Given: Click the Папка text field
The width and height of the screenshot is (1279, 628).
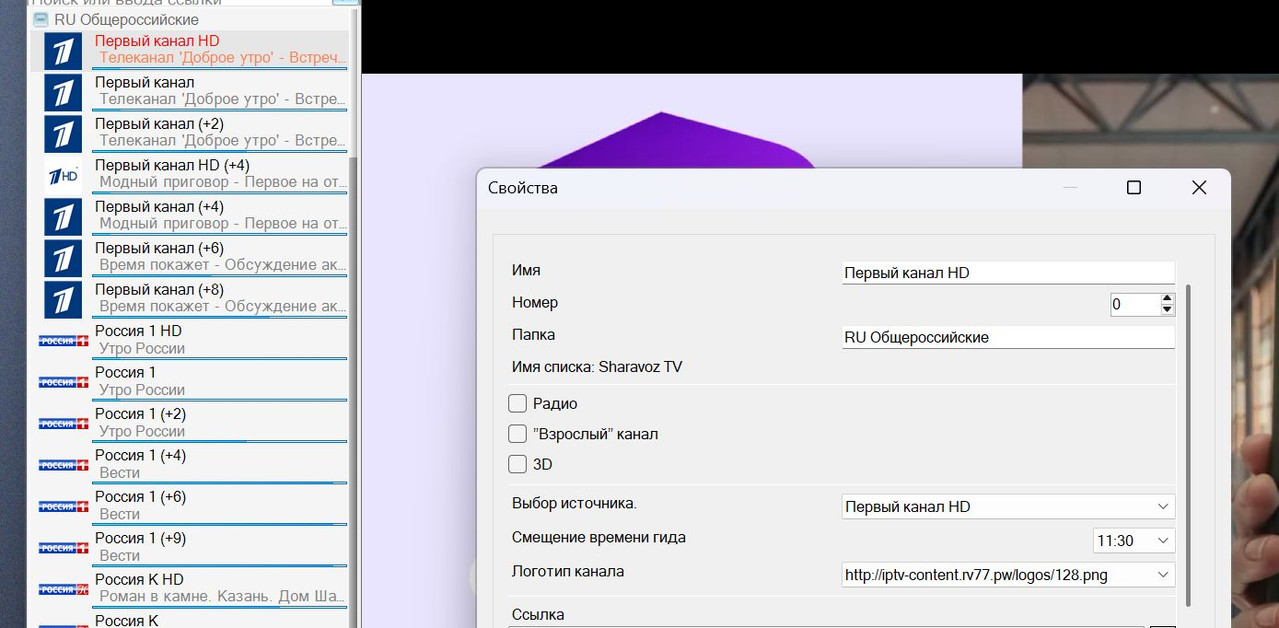Looking at the screenshot, I should pos(1008,337).
